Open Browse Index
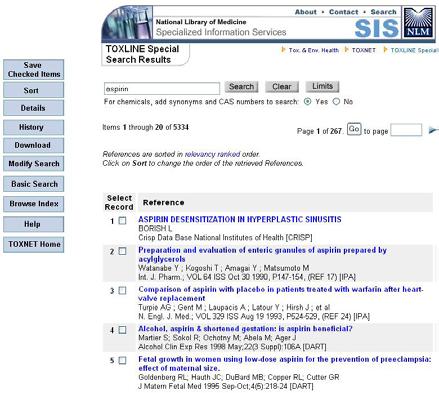Image resolution: width=439 pixels, height=393 pixels. pyautogui.click(x=34, y=204)
